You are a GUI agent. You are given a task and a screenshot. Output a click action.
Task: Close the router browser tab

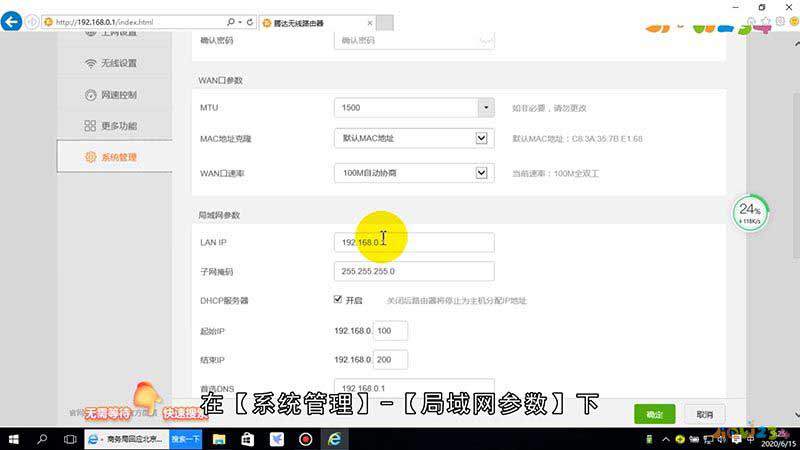(x=370, y=23)
